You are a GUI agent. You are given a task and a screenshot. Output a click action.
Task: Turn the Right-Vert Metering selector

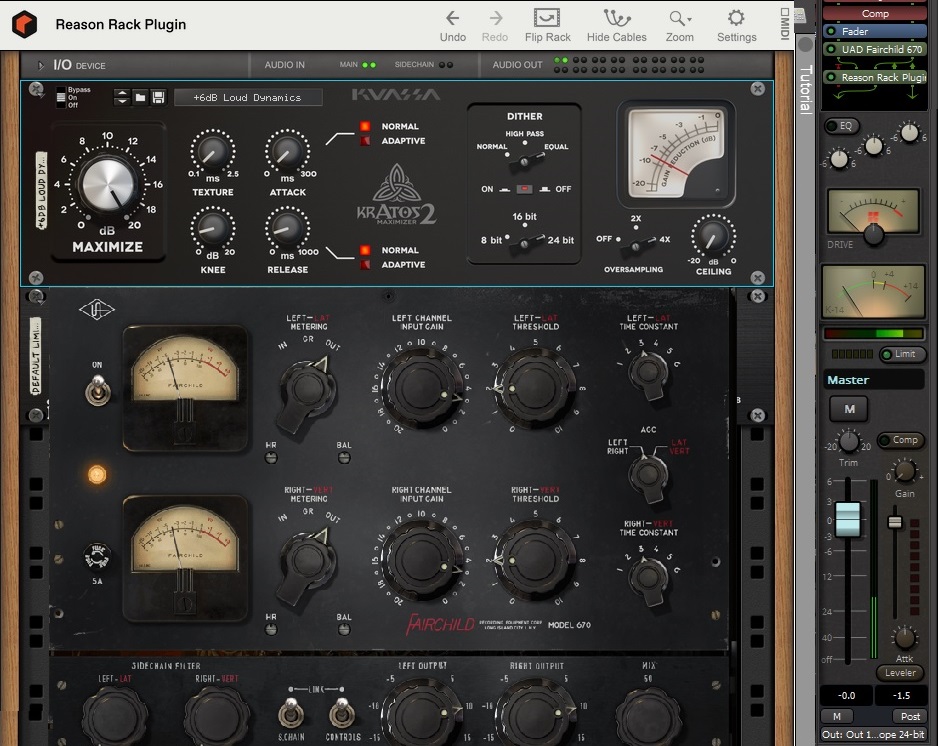[x=307, y=564]
